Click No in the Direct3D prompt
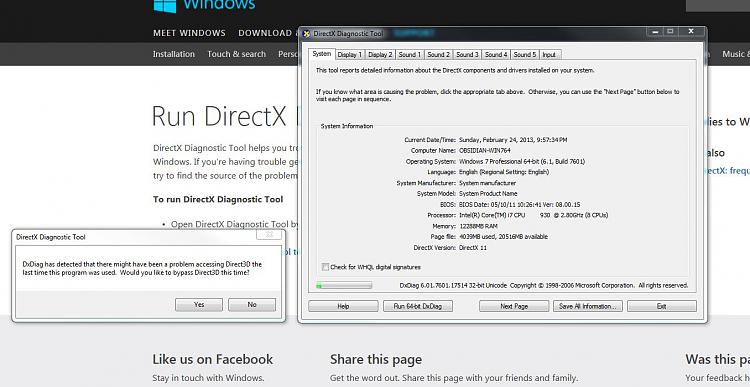The width and height of the screenshot is (750, 387). tap(252, 305)
